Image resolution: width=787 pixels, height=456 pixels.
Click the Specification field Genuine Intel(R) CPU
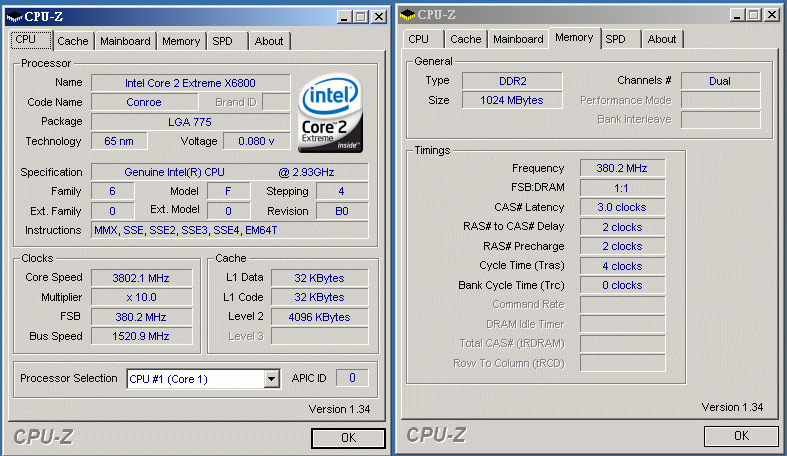[229, 172]
